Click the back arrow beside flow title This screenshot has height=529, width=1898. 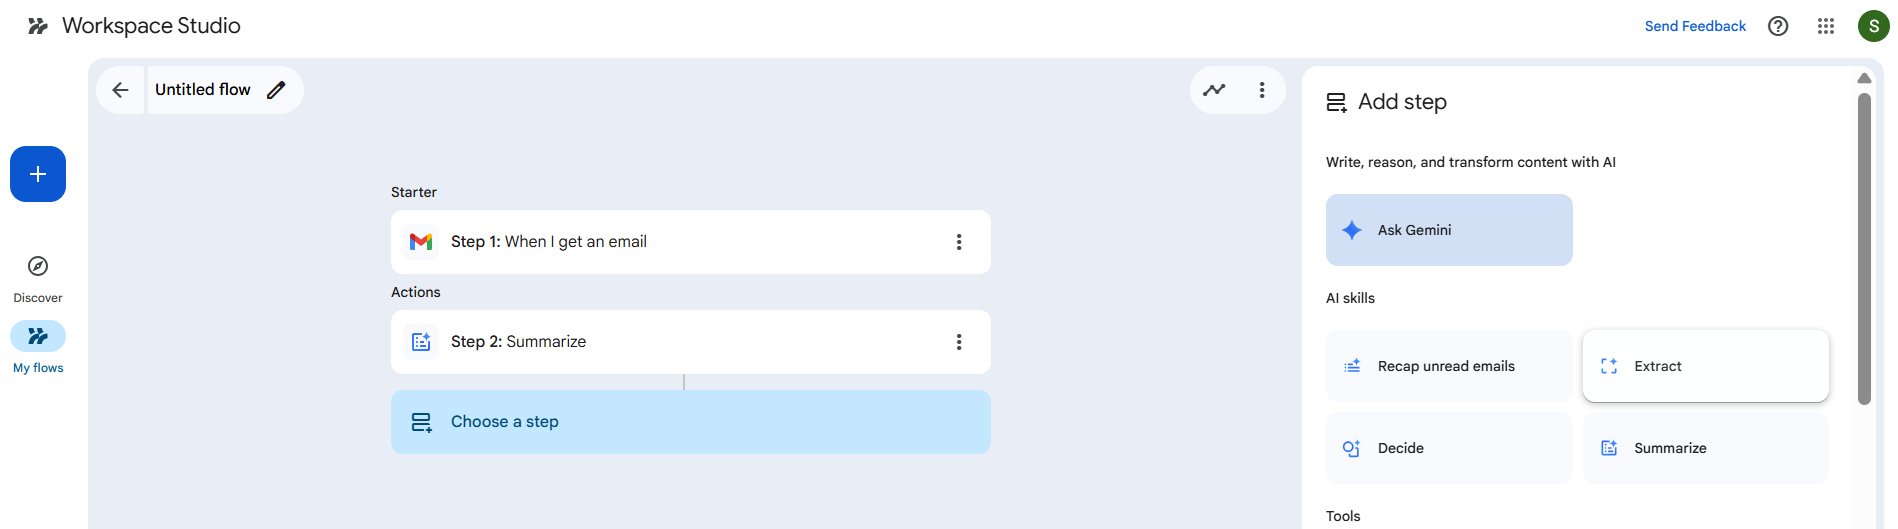(120, 90)
